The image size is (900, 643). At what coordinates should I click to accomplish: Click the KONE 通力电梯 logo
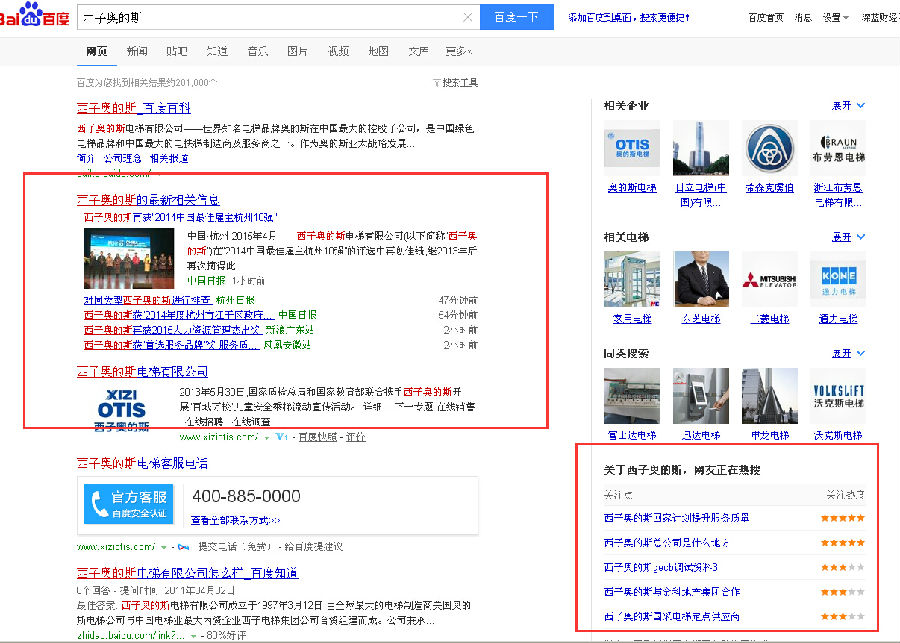[x=838, y=278]
